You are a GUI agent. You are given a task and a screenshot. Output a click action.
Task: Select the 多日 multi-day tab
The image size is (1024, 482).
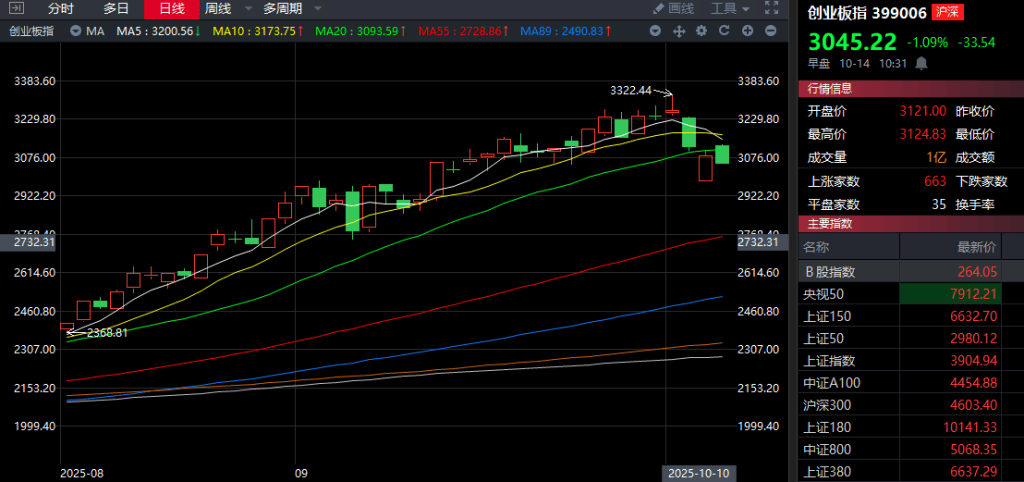(x=116, y=9)
